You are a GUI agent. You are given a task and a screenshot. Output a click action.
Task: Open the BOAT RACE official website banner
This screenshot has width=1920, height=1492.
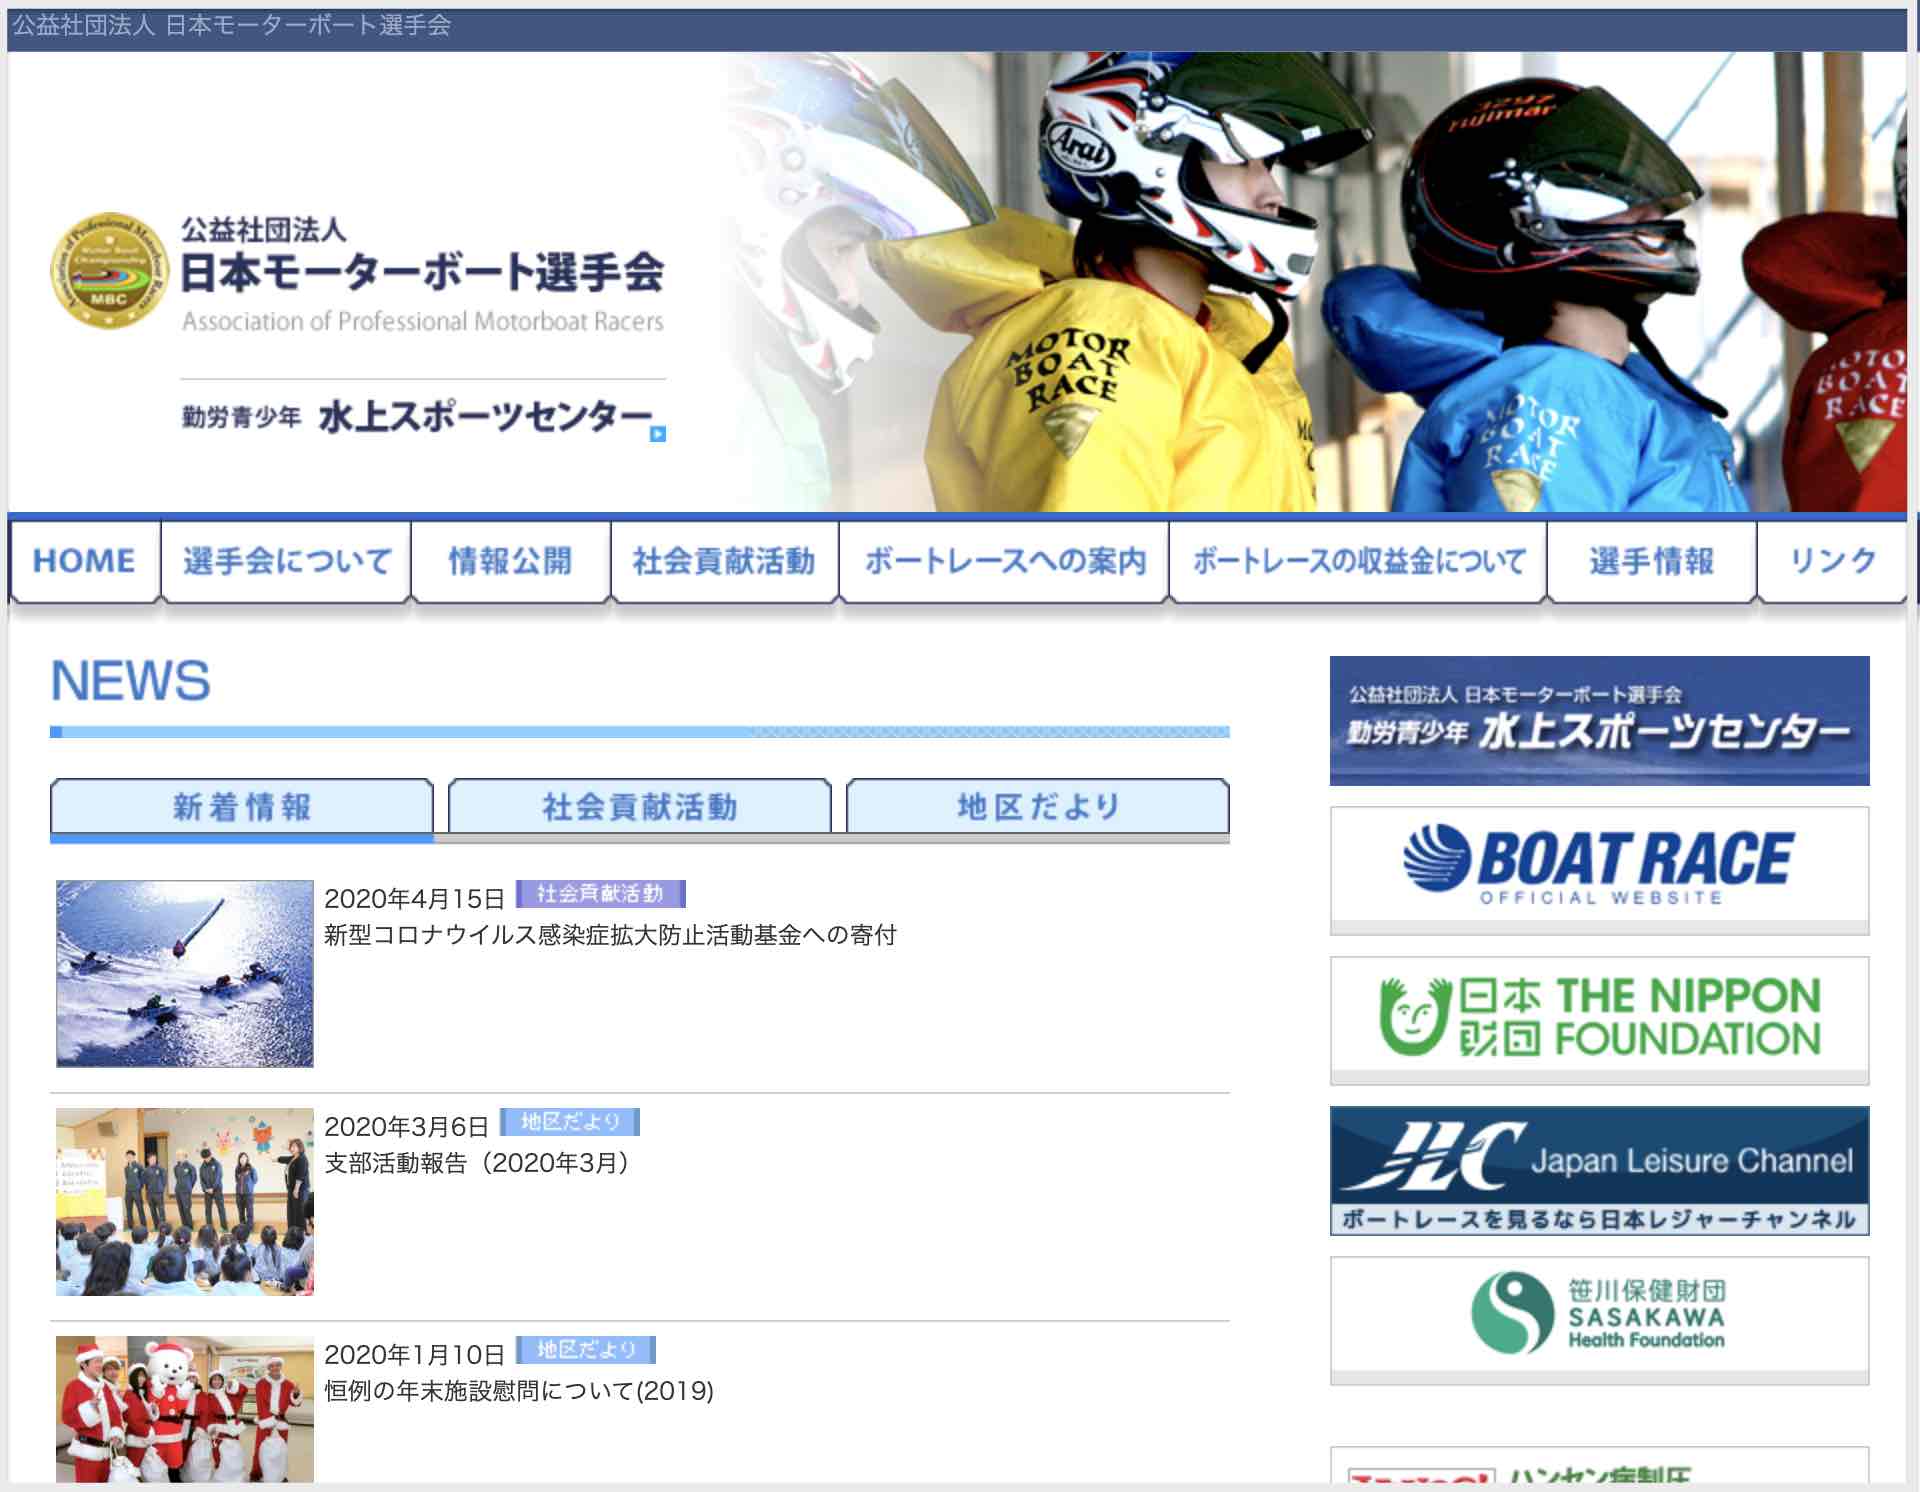tap(1598, 866)
